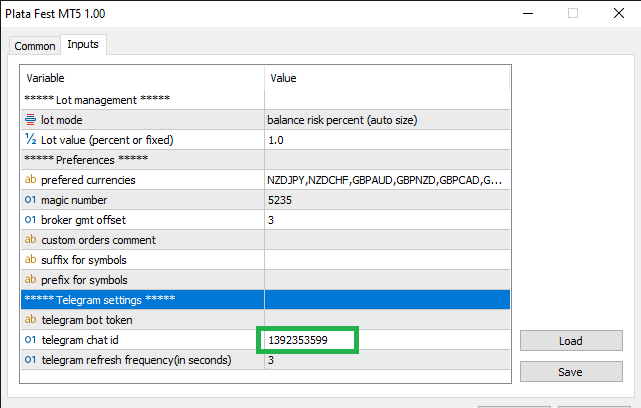Click the ½ icon beside Lot value
The width and height of the screenshot is (641, 408).
(30, 139)
